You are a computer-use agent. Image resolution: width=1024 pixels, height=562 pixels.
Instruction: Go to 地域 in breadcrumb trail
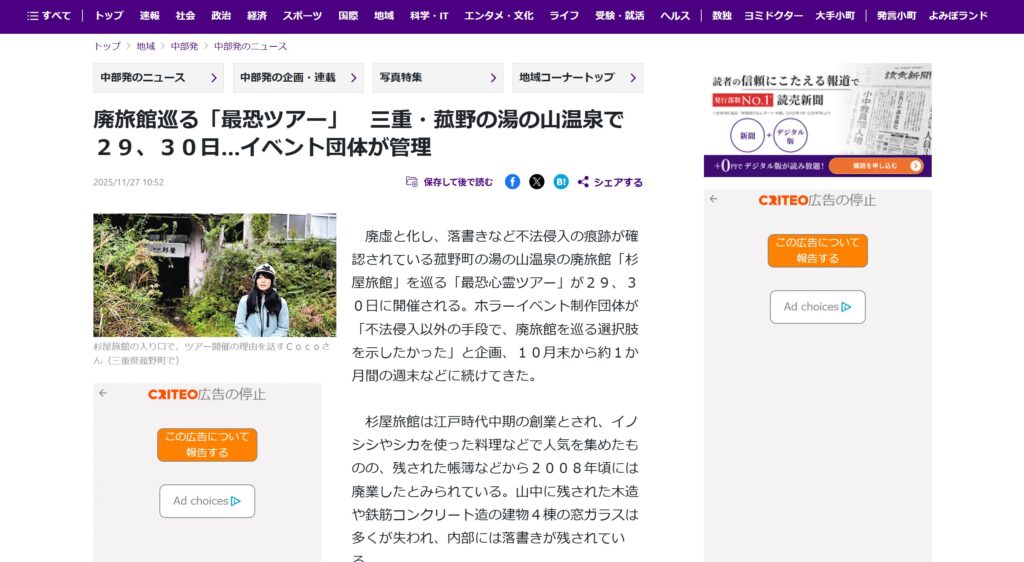[146, 47]
